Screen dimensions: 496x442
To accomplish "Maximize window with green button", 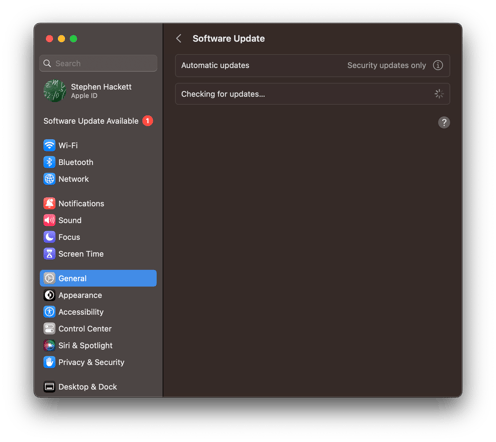I will [x=73, y=39].
